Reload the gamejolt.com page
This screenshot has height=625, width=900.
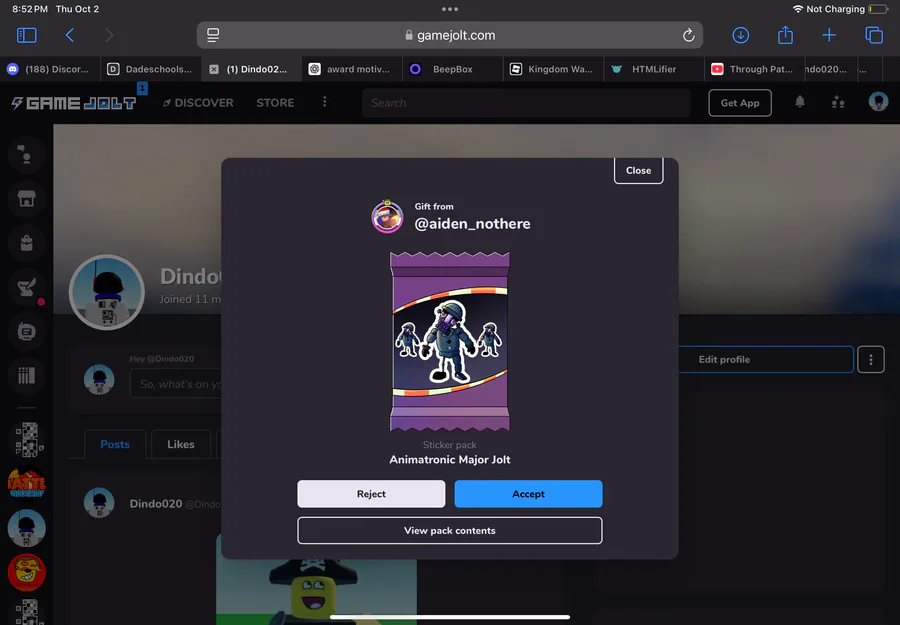coord(688,35)
